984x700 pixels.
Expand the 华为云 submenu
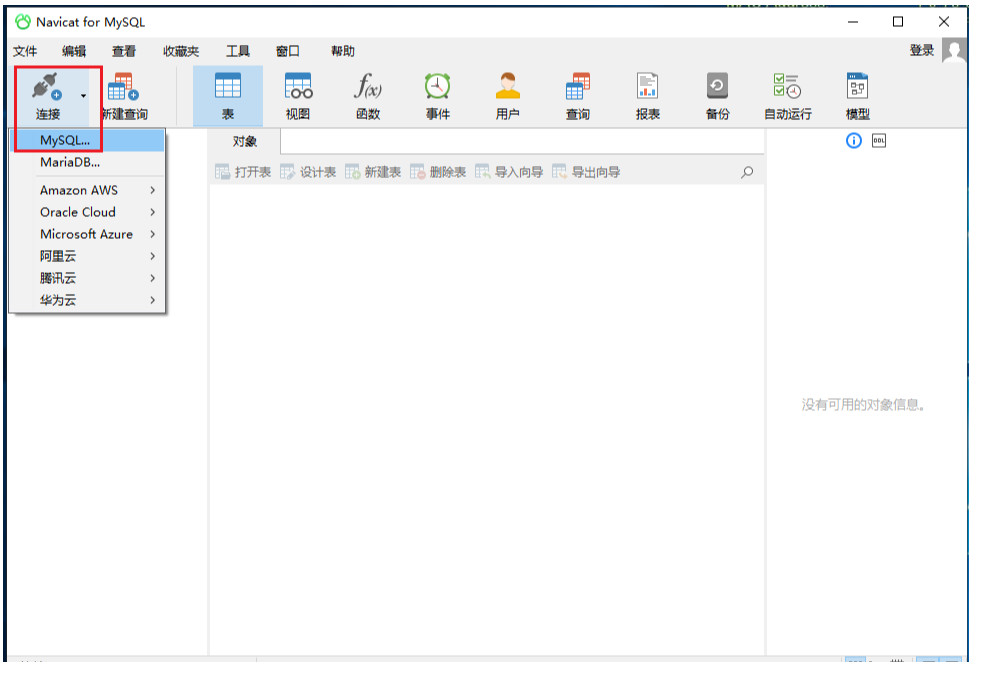(89, 300)
